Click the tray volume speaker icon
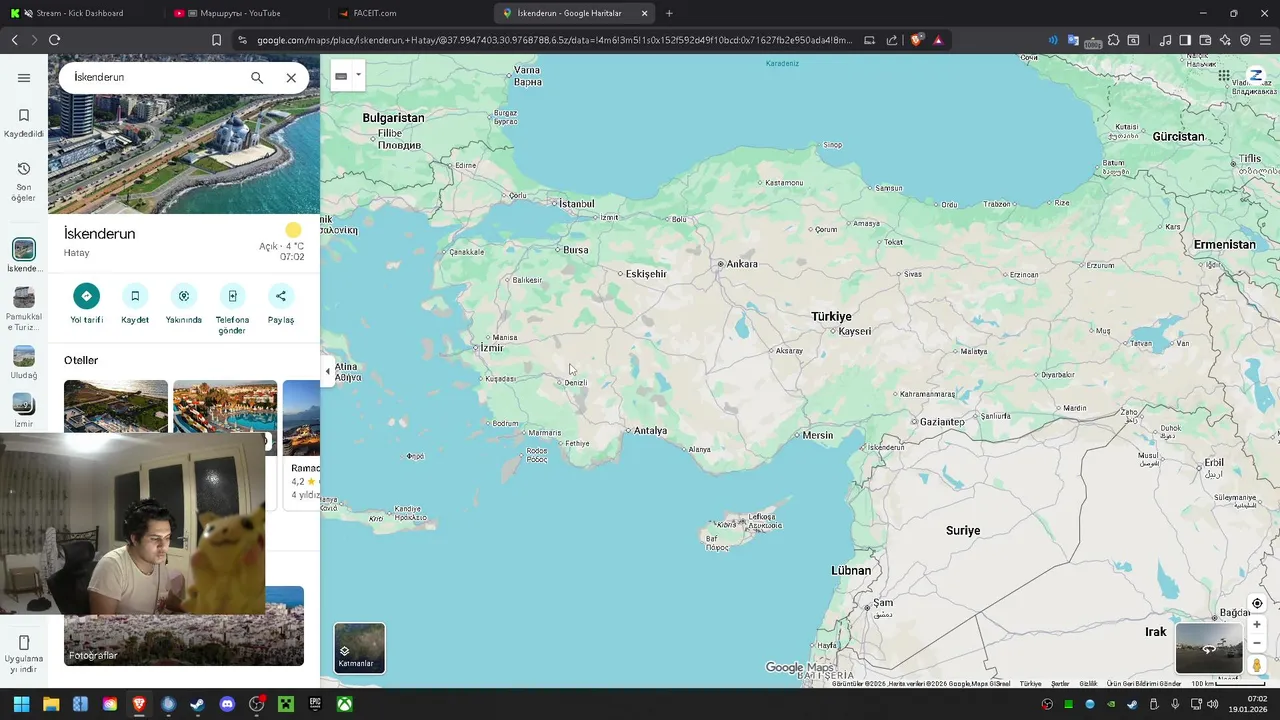The image size is (1280, 720). (1212, 704)
